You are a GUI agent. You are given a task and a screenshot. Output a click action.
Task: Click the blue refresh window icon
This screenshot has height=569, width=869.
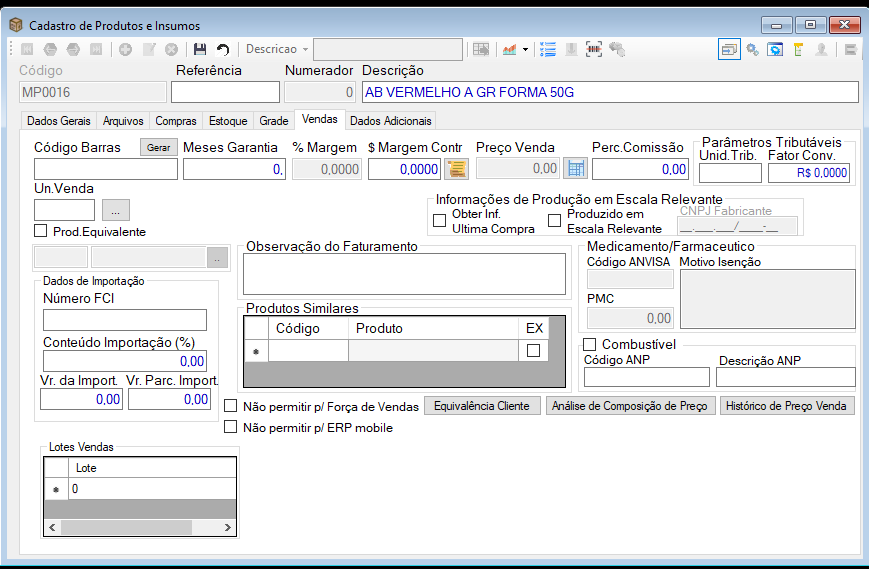tap(775, 49)
